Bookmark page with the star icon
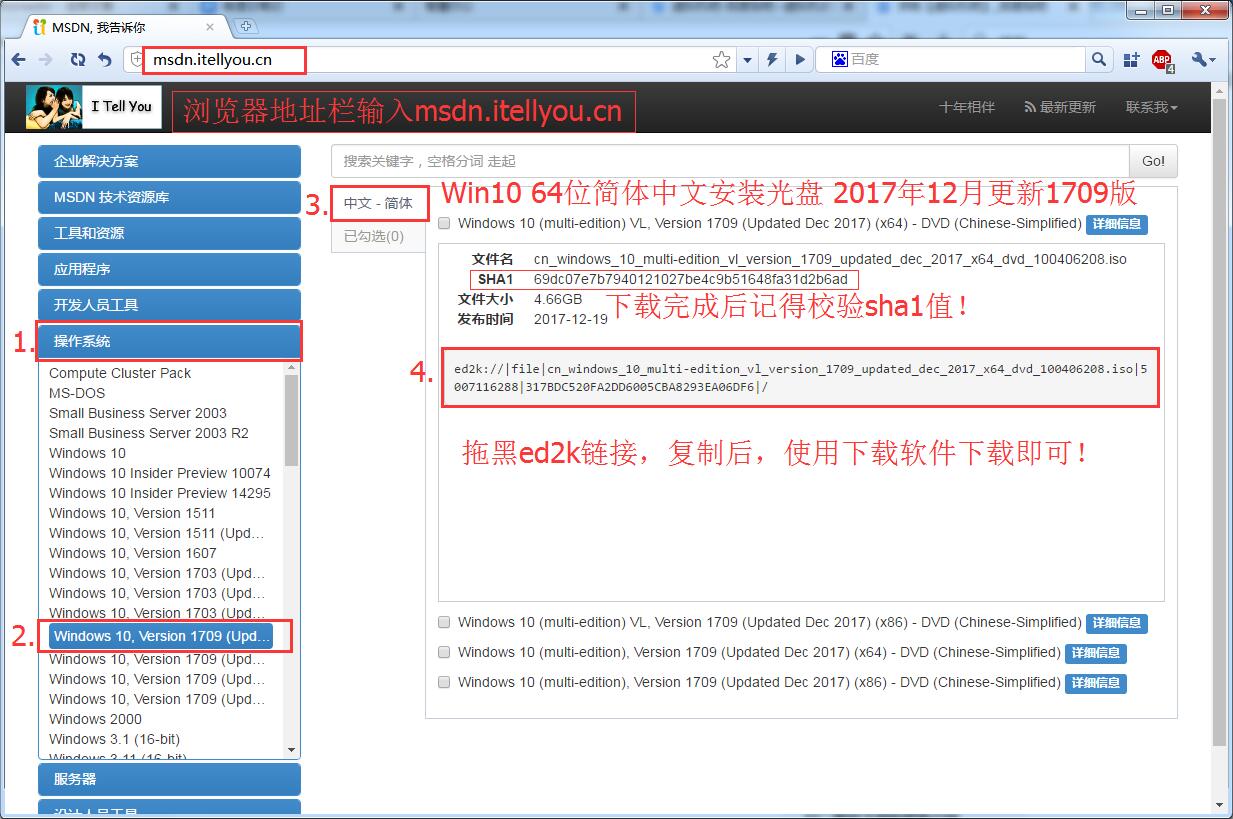The width and height of the screenshot is (1233, 819). (721, 60)
